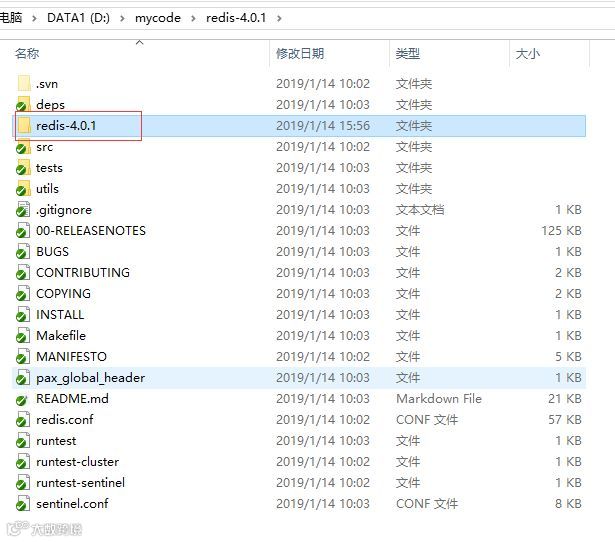
Task: Click the tests folder icon
Action: [23, 167]
